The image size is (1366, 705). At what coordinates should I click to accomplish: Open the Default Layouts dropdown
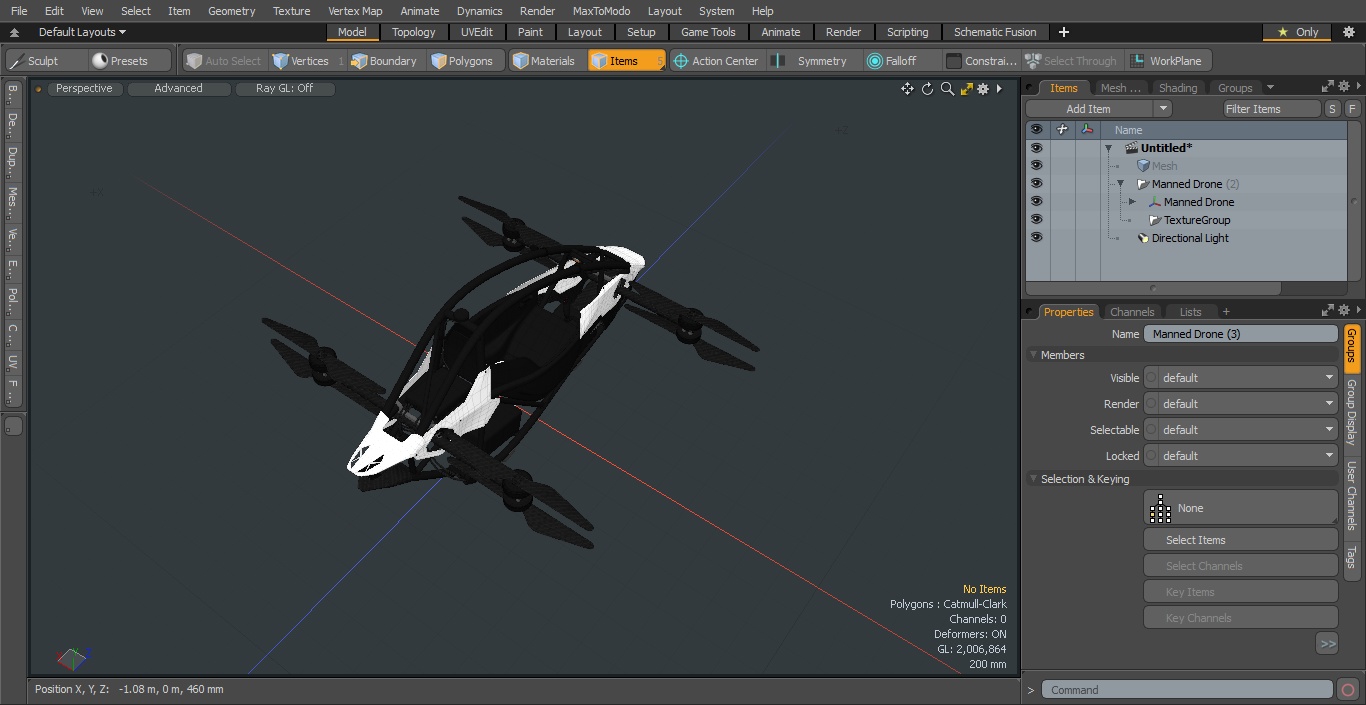click(x=82, y=32)
